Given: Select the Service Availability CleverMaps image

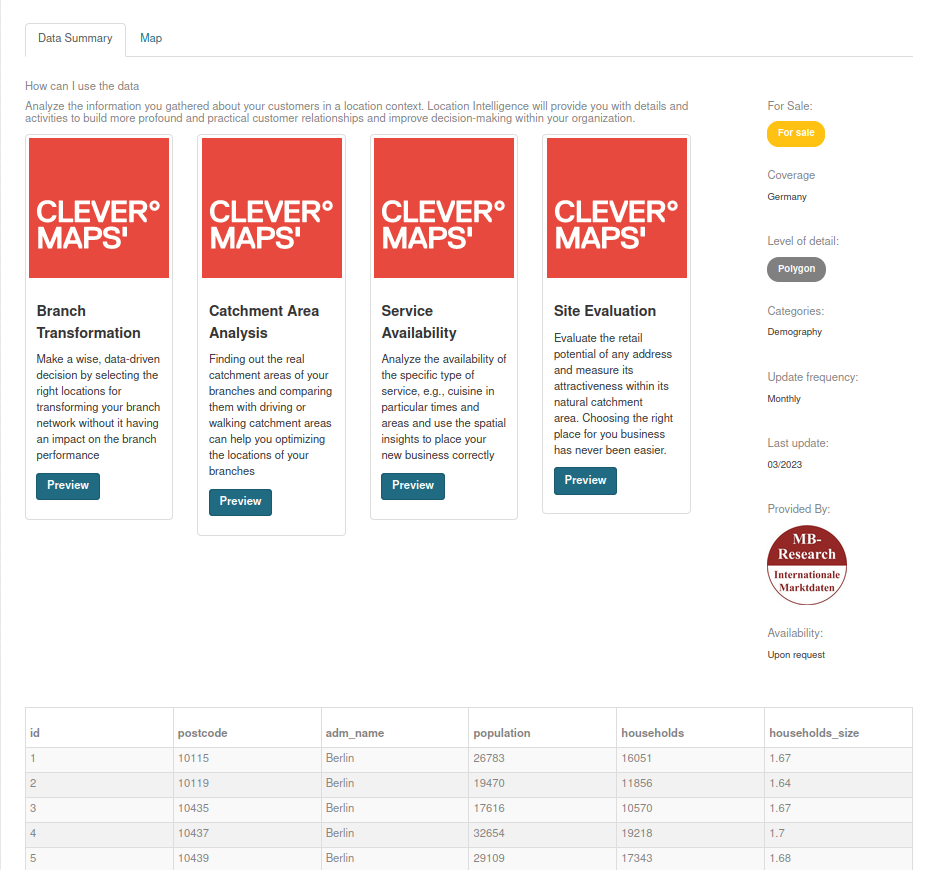Looking at the screenshot, I should tap(444, 208).
